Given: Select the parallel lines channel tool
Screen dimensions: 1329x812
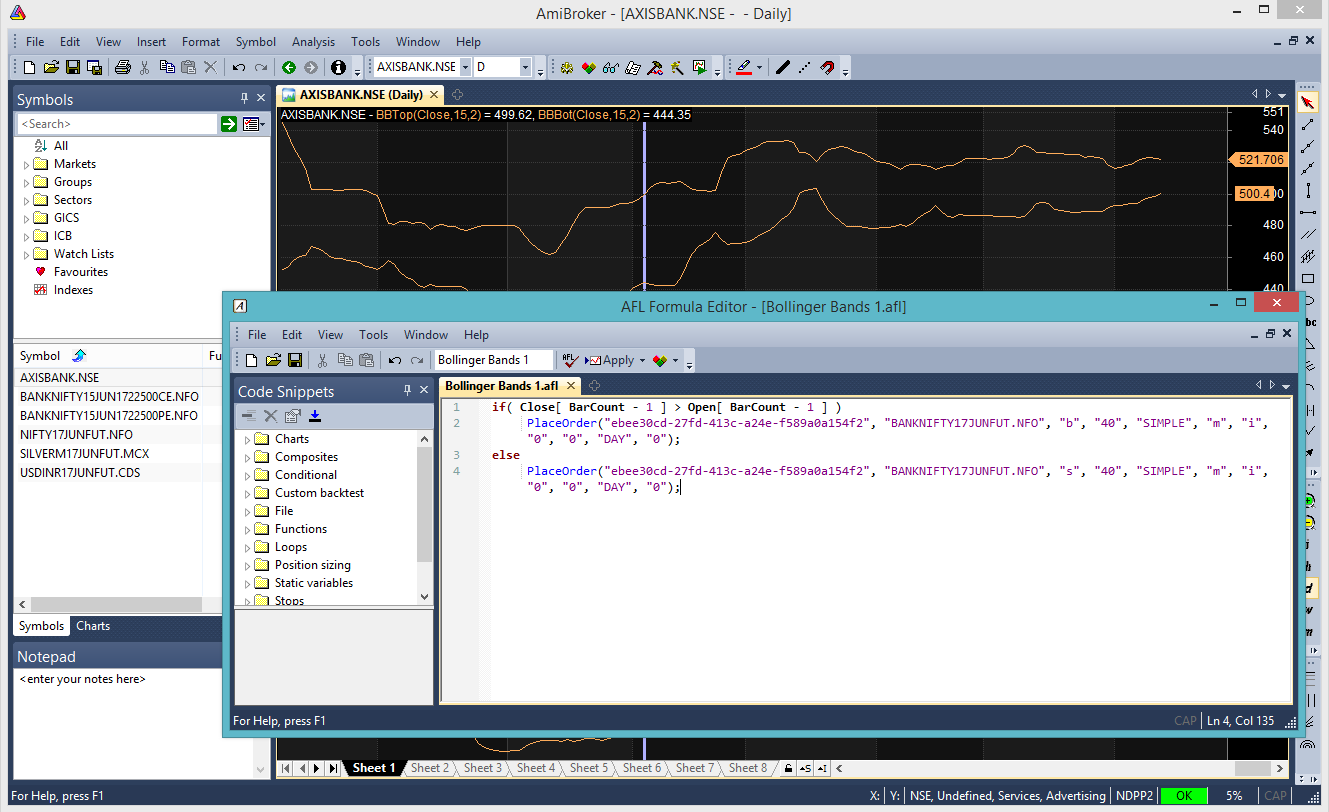Looking at the screenshot, I should click(x=1308, y=234).
